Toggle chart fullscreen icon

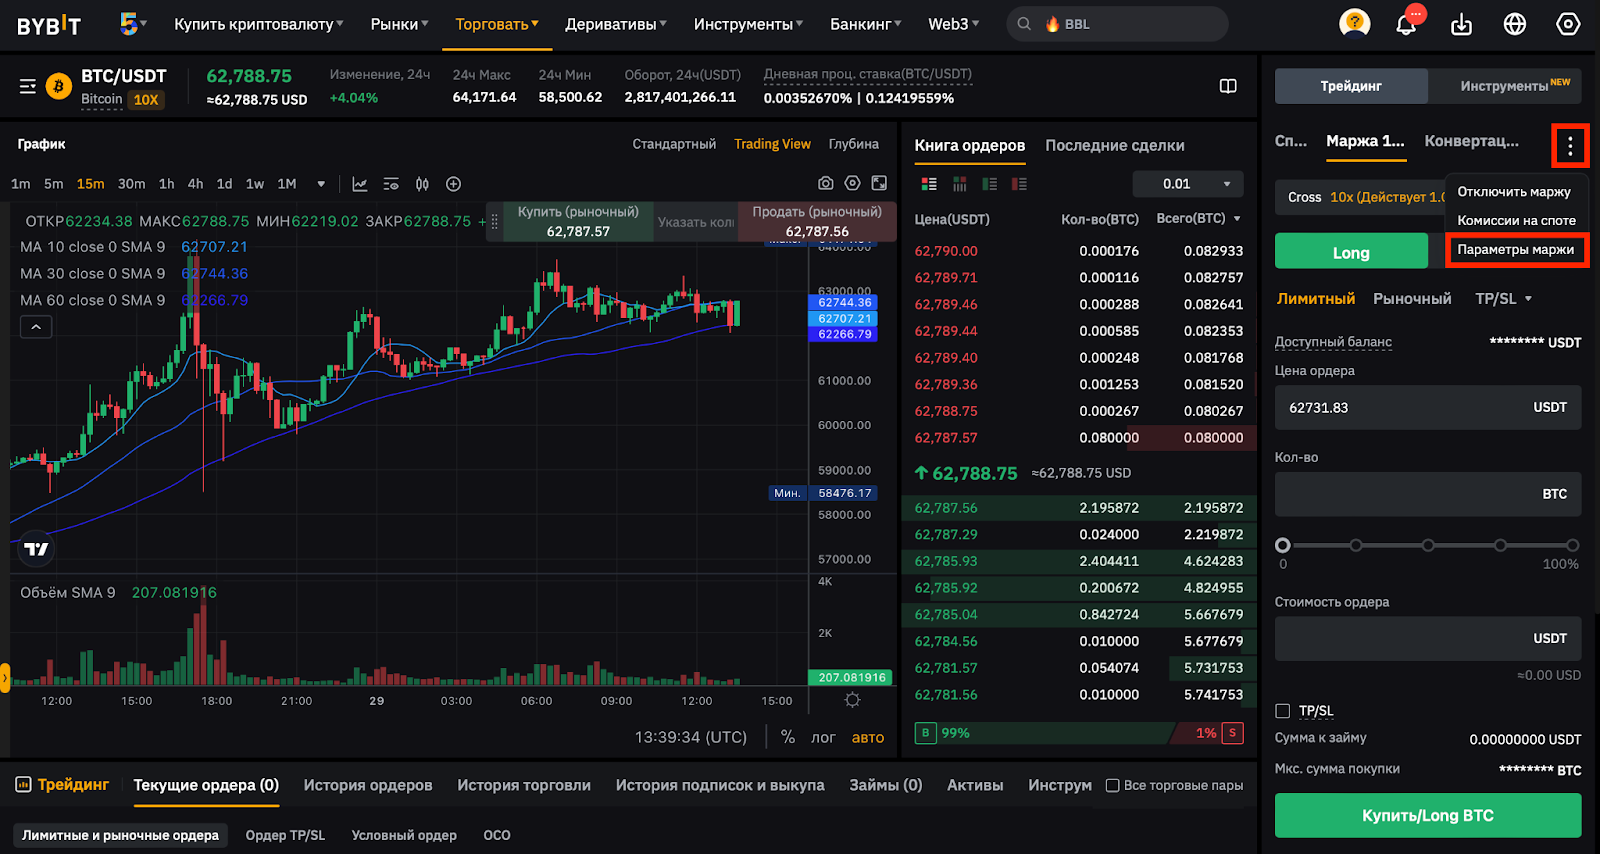(879, 183)
